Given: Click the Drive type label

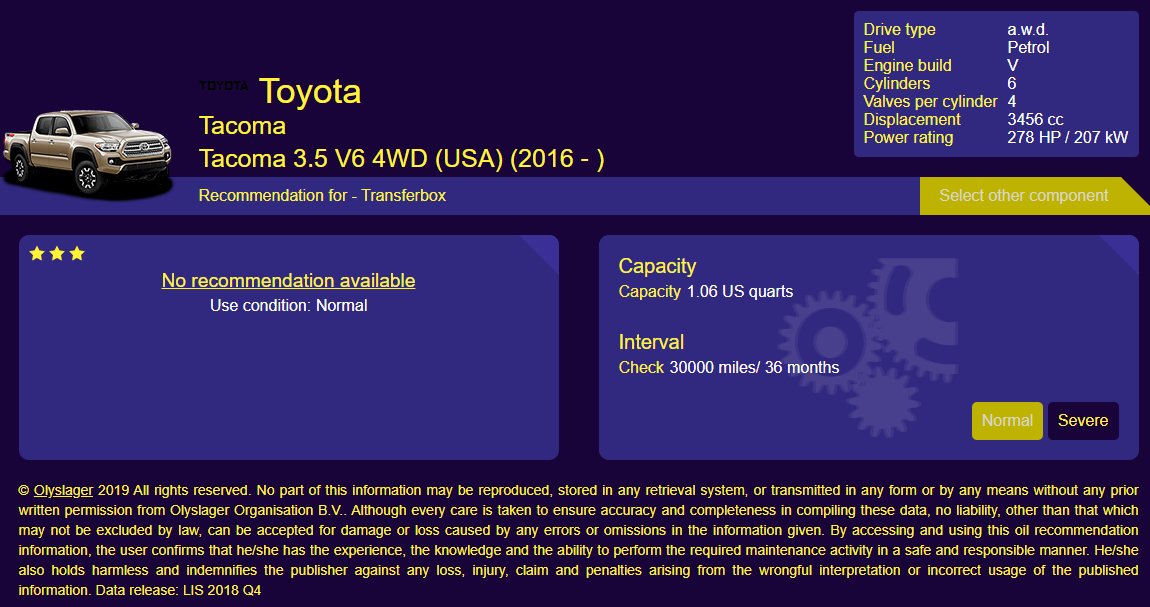Looking at the screenshot, I should coord(899,29).
